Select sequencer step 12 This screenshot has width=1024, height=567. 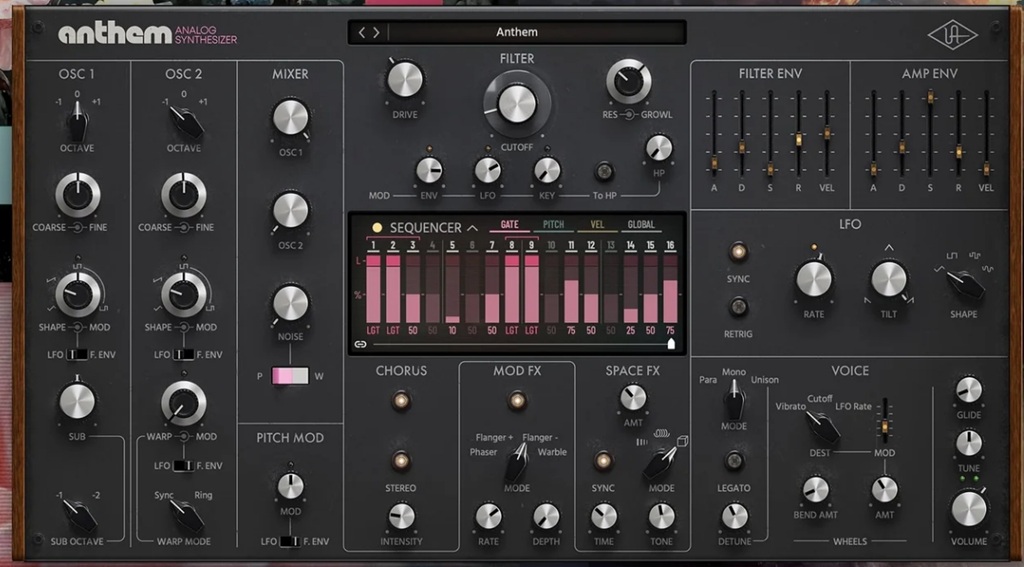(x=590, y=246)
